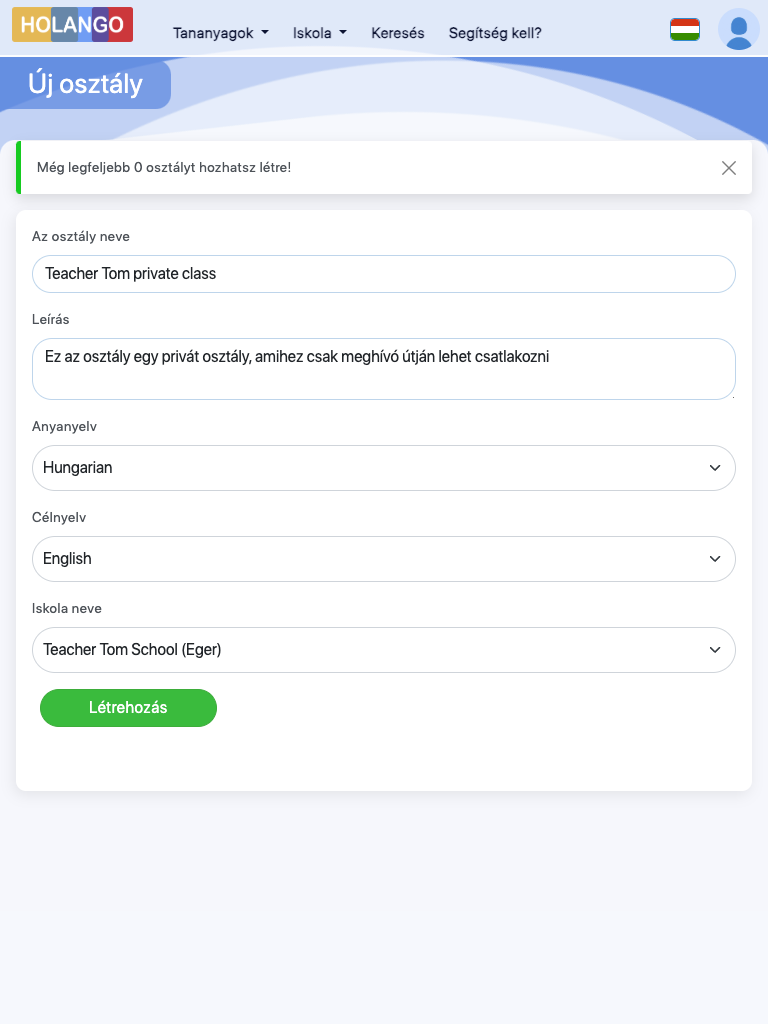This screenshot has width=768, height=1024.
Task: Grab the description textarea resize handle
Action: click(732, 396)
